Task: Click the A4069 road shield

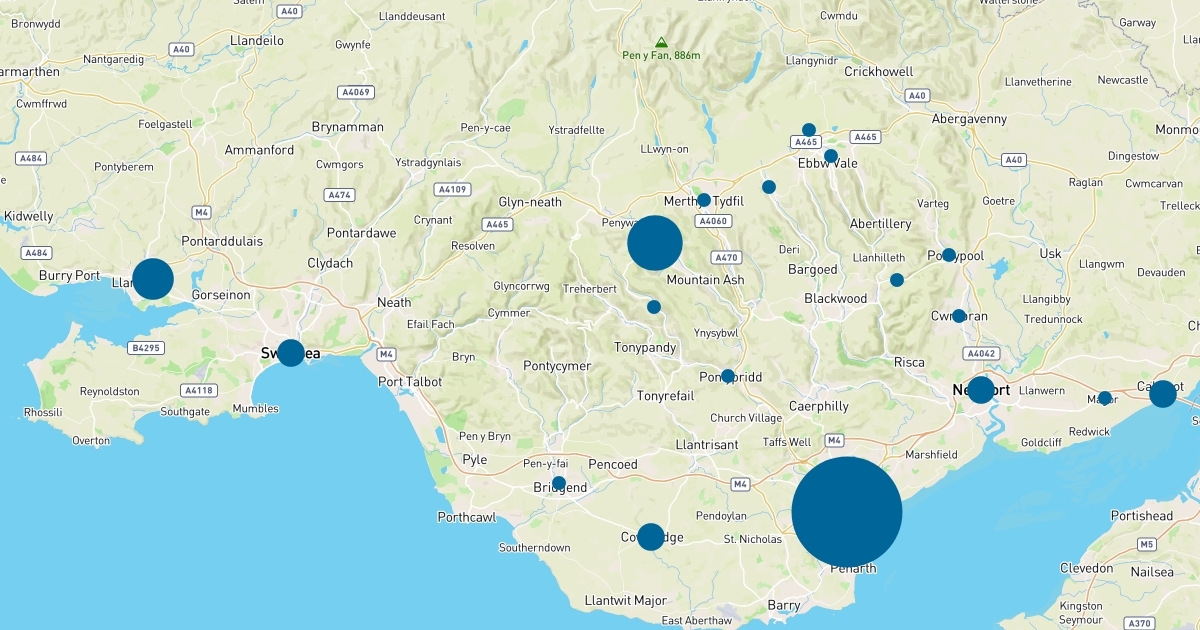Action: tap(356, 92)
